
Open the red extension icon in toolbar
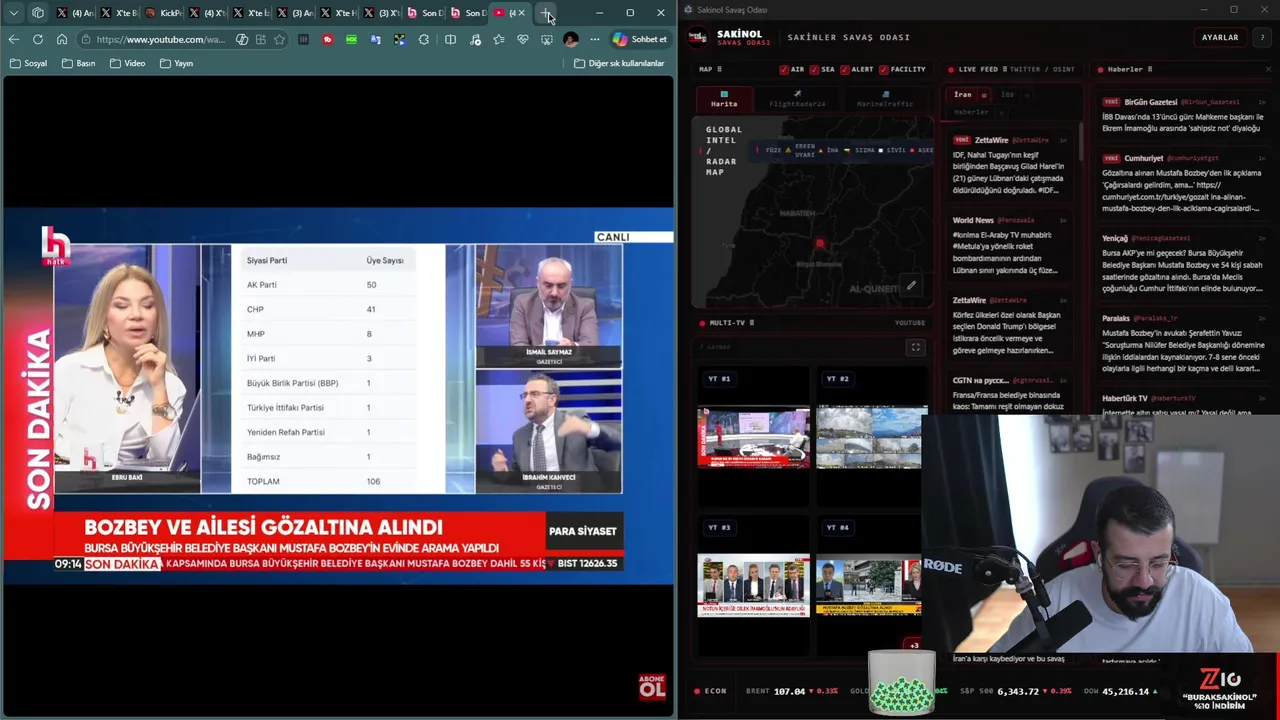(x=327, y=39)
